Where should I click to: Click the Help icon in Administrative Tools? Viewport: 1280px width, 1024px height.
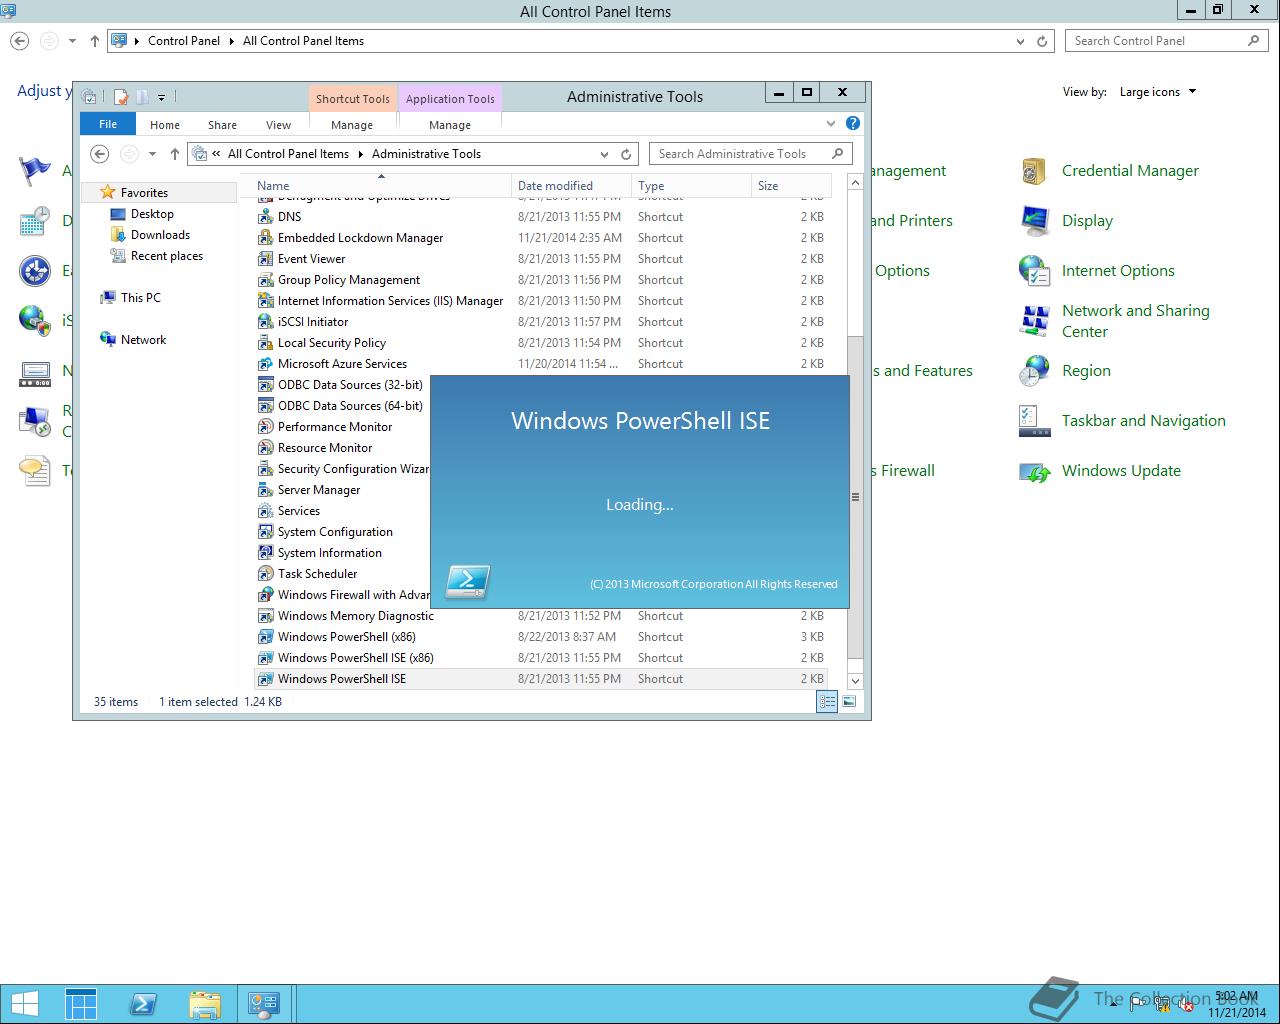(x=853, y=123)
